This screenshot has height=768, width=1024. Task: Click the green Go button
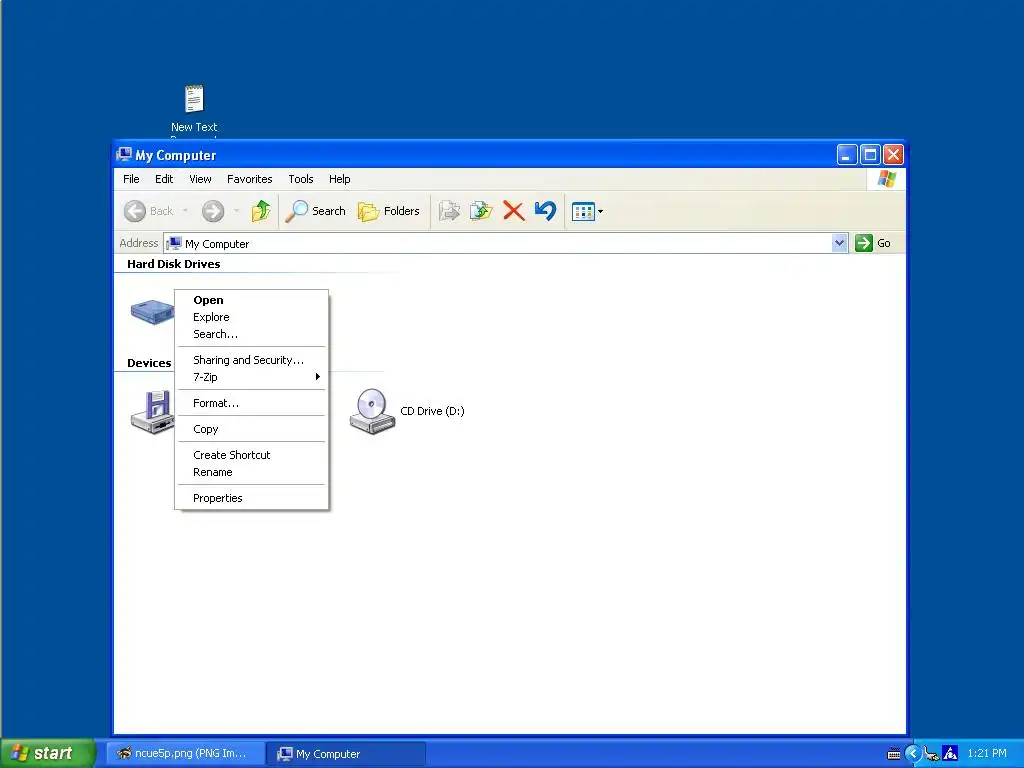[873, 243]
